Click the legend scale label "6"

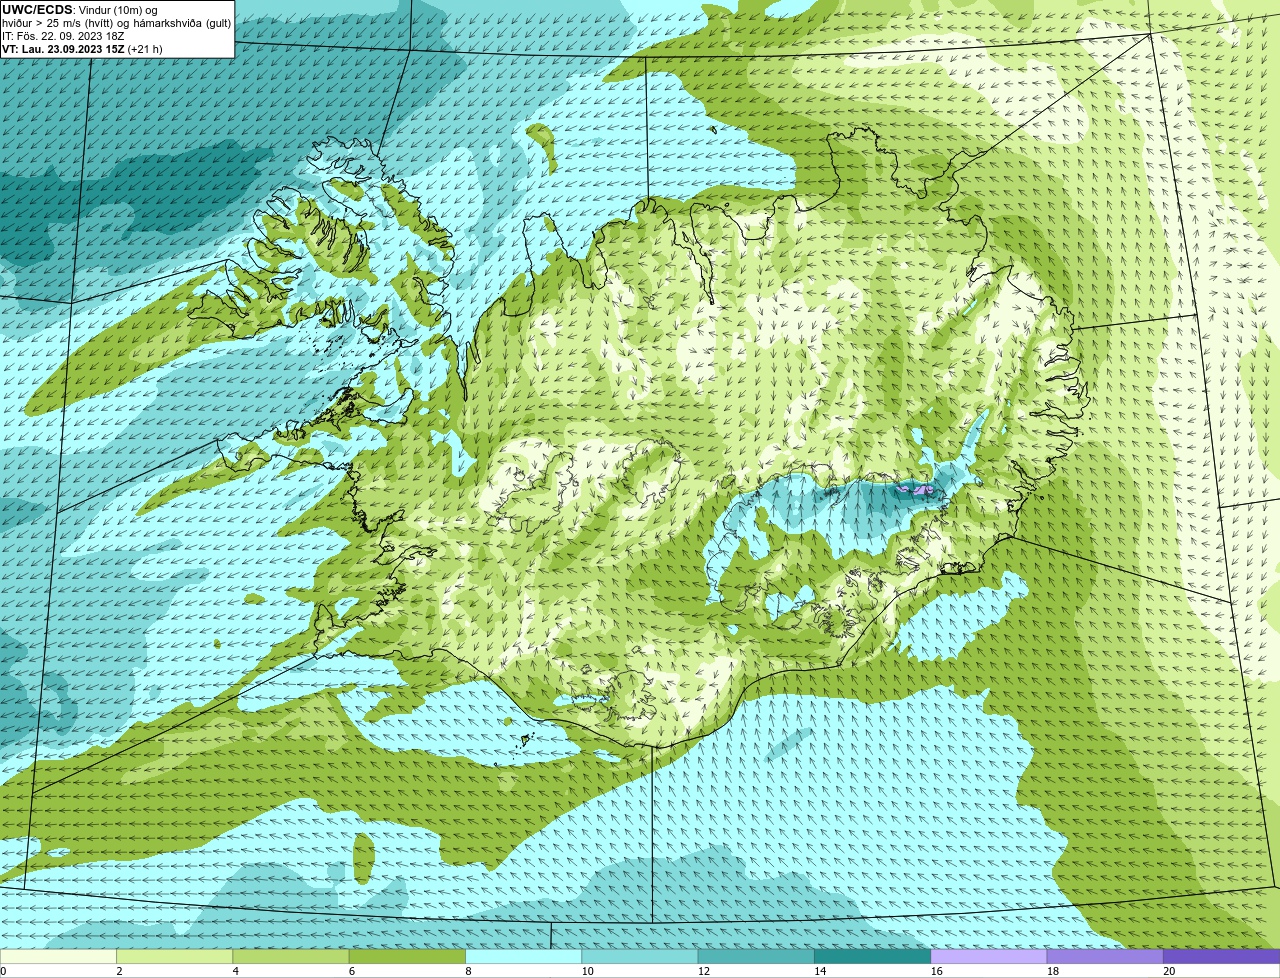point(352,971)
